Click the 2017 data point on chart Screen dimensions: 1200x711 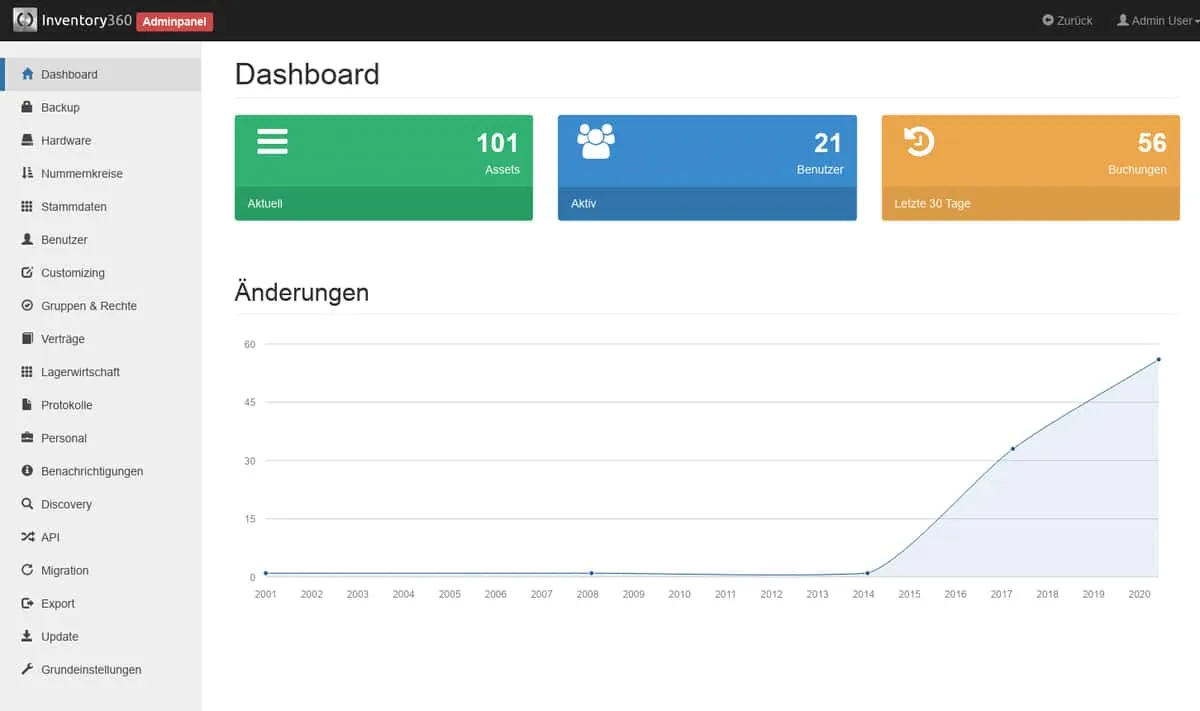(x=1012, y=448)
